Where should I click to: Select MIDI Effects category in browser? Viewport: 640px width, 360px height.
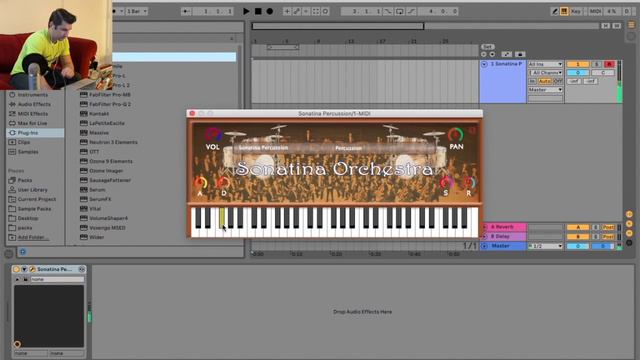point(33,113)
